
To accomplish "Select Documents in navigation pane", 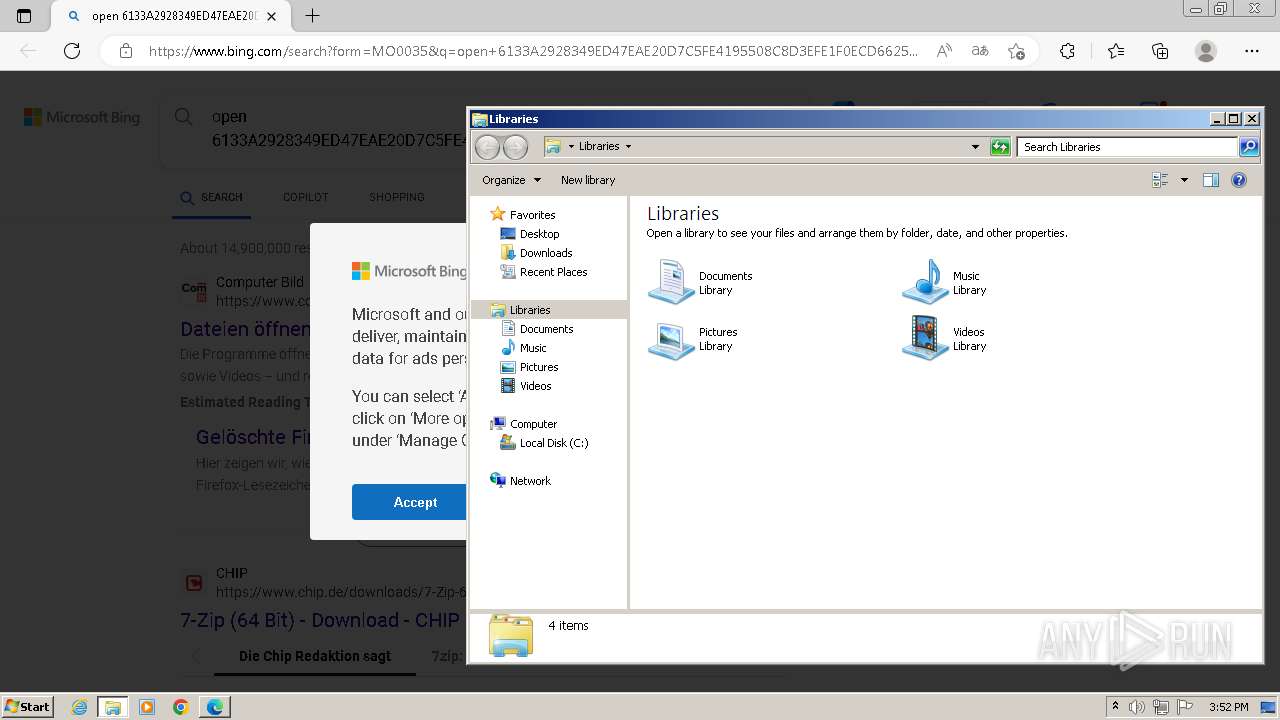I will [546, 329].
